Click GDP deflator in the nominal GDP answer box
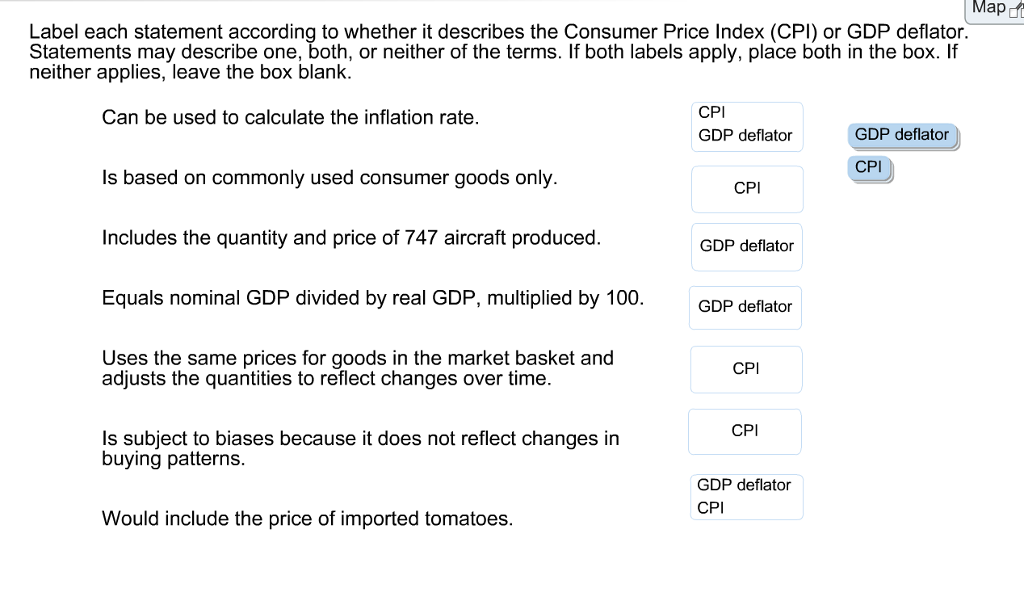Viewport: 1024px width, 601px height. [x=744, y=307]
